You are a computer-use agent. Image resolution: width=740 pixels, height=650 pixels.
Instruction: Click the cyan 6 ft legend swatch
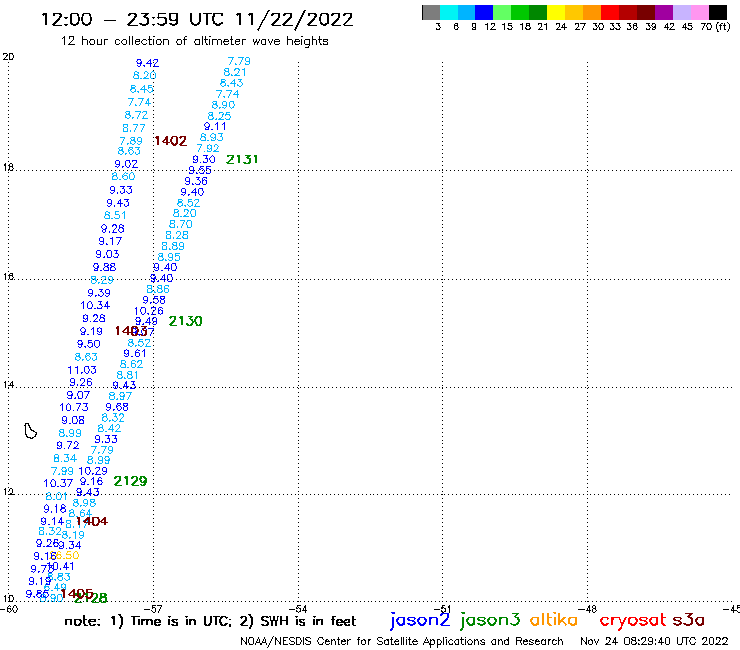click(448, 12)
